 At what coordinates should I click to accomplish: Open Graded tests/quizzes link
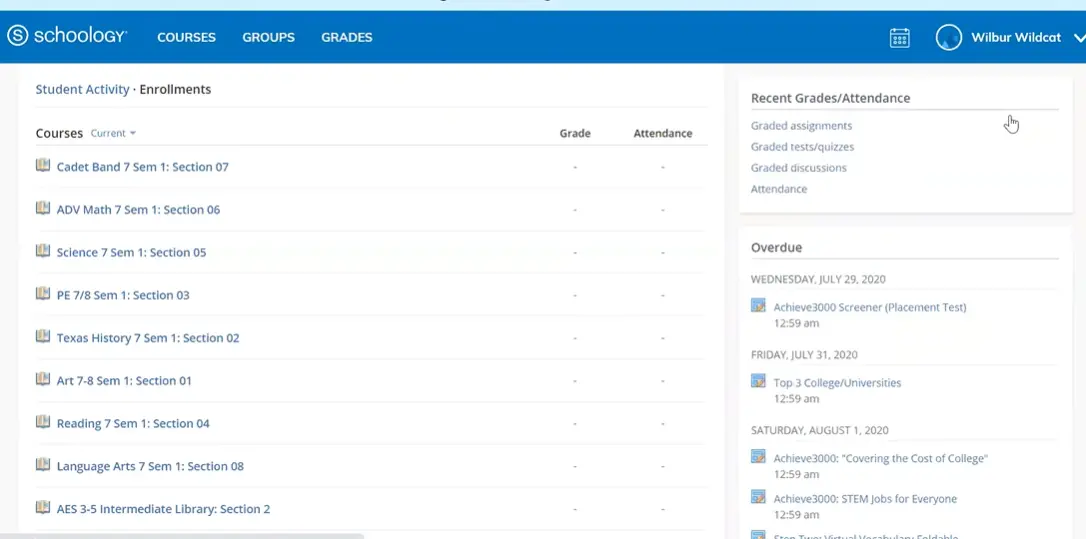[x=802, y=147]
